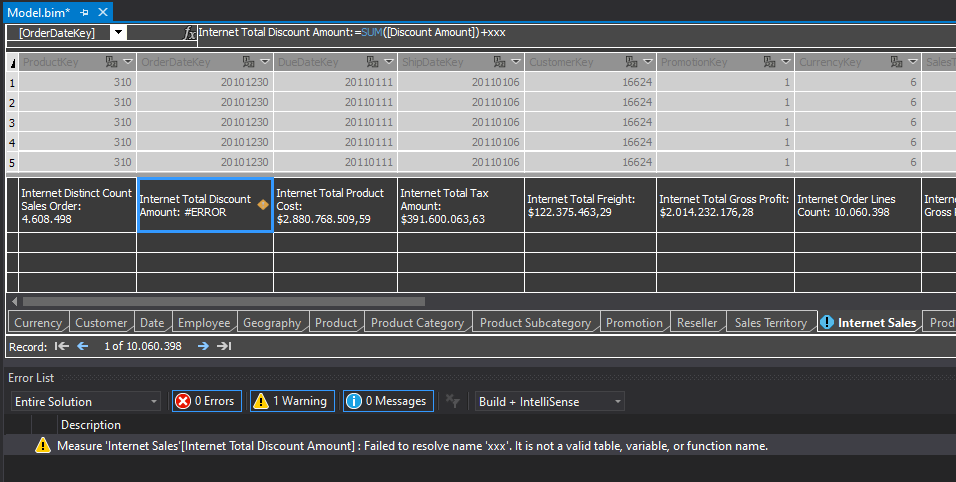Switch to the Customer table tab
Viewport: 956px width, 482px height.
[x=101, y=323]
